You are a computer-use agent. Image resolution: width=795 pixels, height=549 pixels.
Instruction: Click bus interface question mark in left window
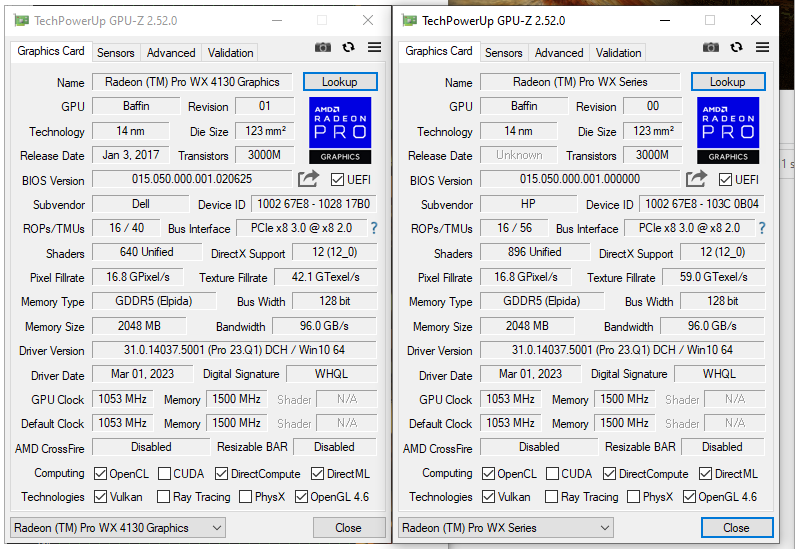click(374, 228)
